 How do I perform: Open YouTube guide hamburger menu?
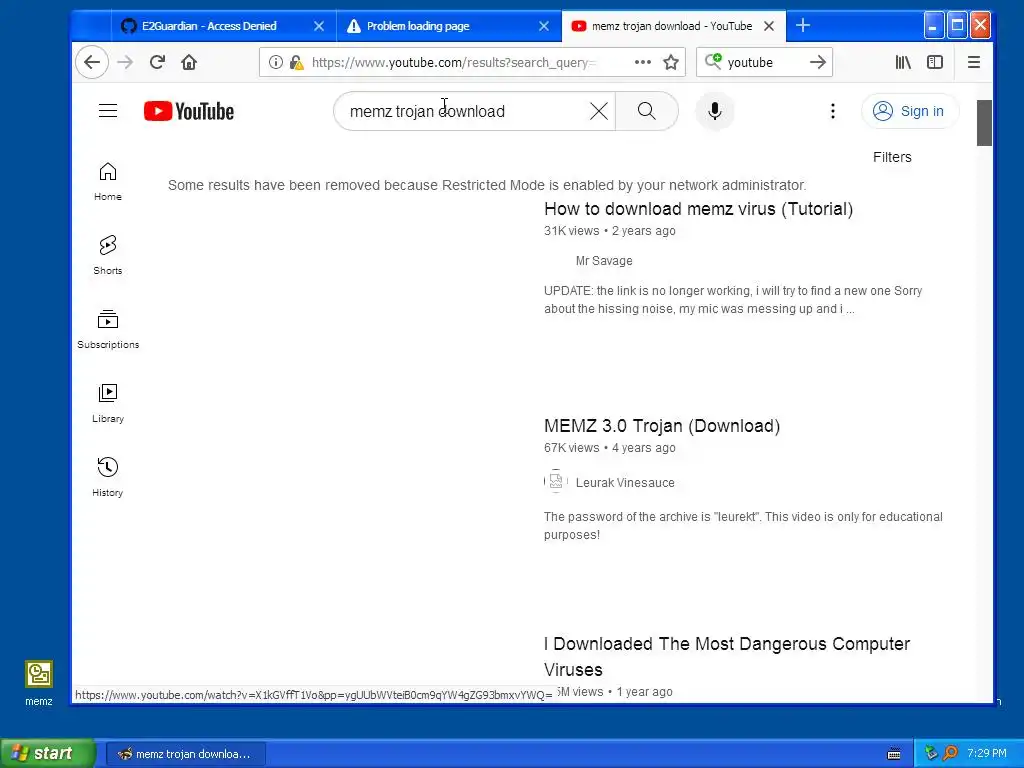(108, 111)
